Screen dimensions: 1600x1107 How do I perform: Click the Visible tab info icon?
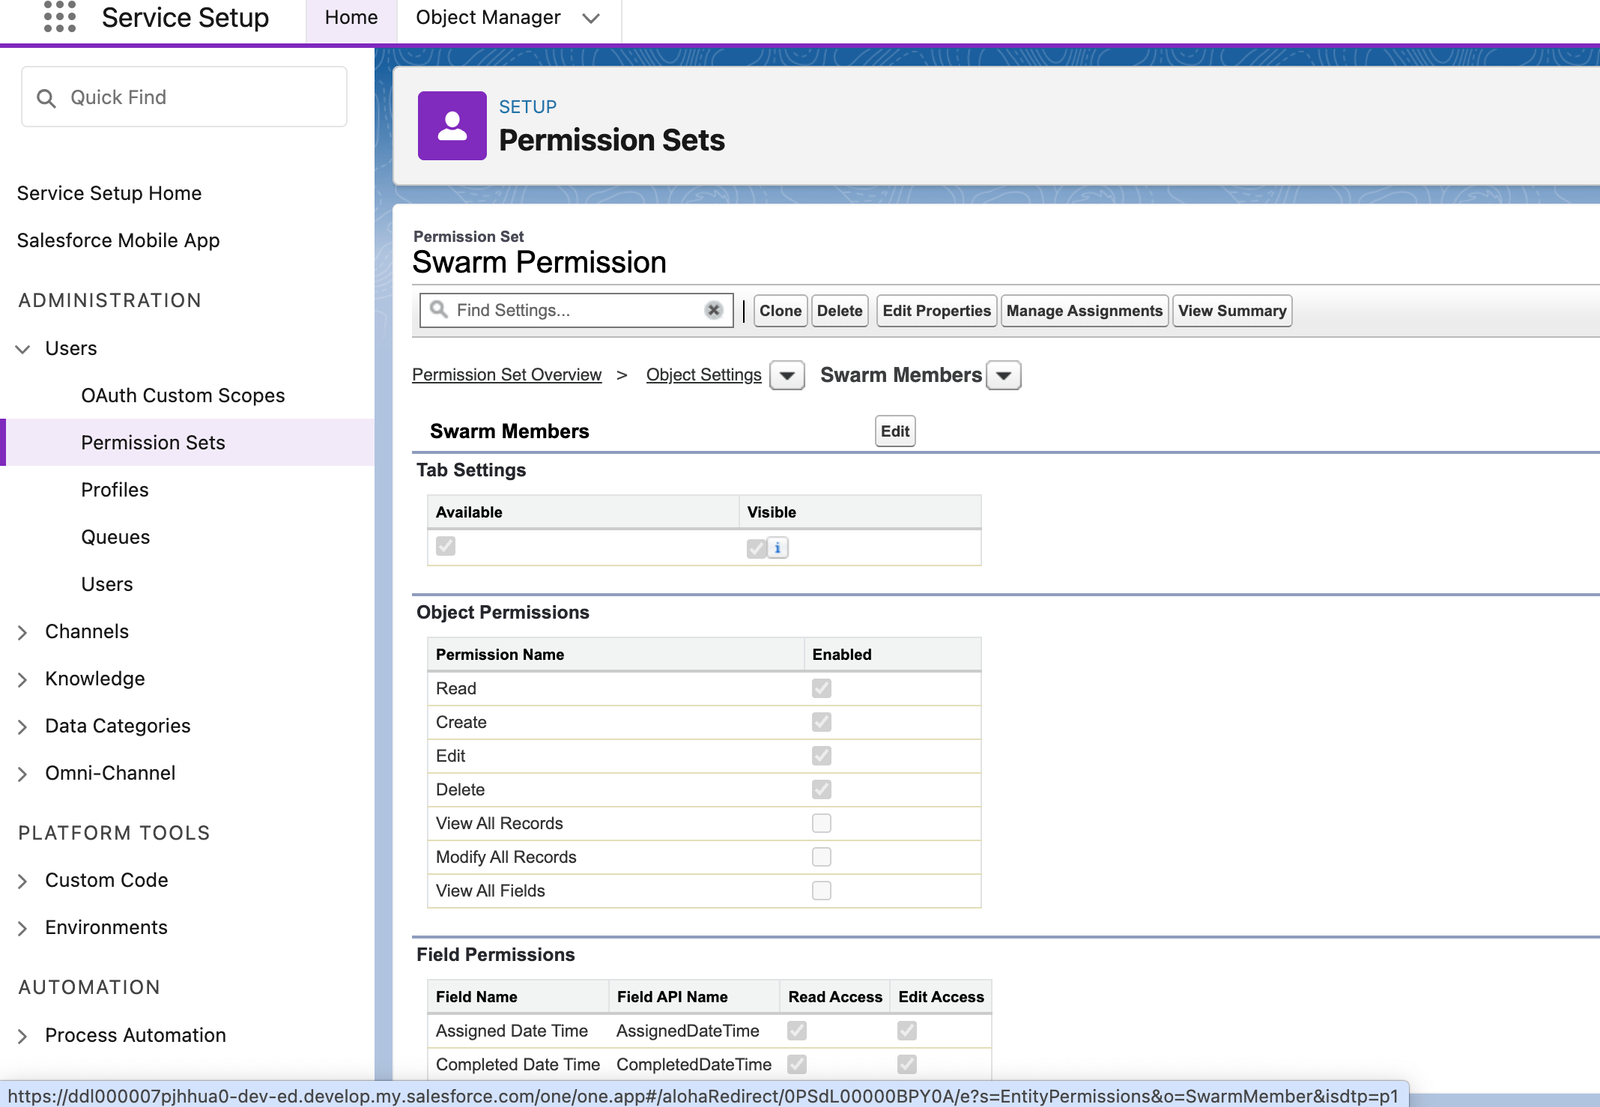click(778, 548)
